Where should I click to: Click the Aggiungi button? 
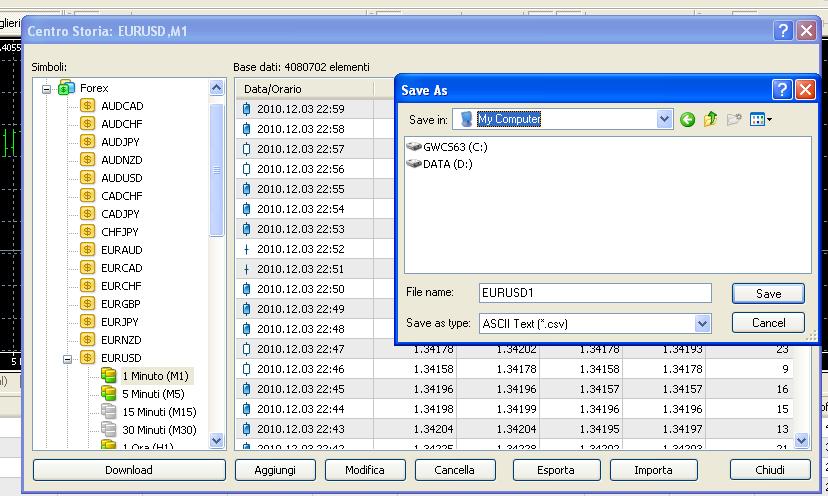coord(275,470)
